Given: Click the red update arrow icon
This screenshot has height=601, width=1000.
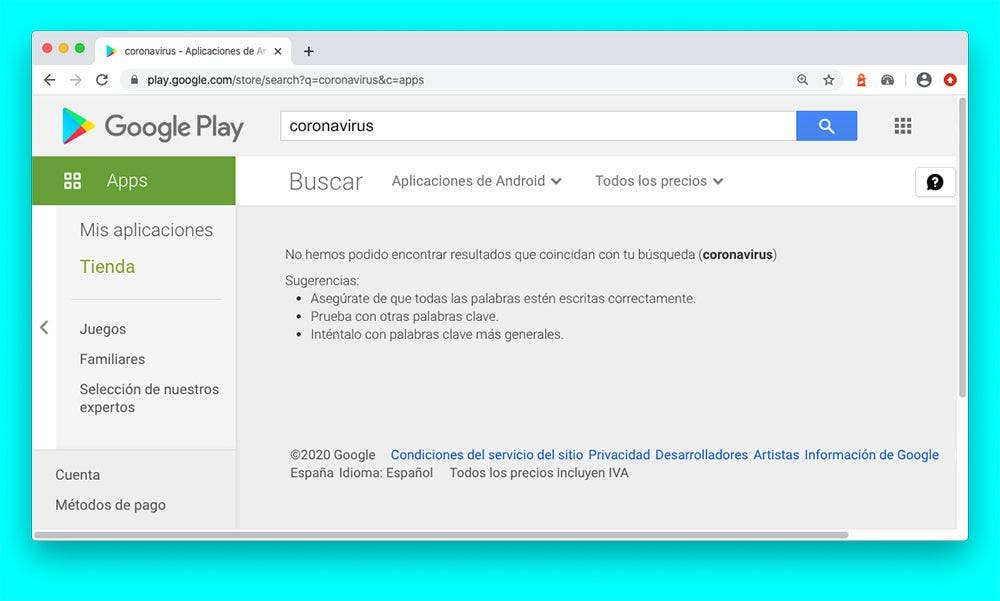Looking at the screenshot, I should click(x=950, y=80).
